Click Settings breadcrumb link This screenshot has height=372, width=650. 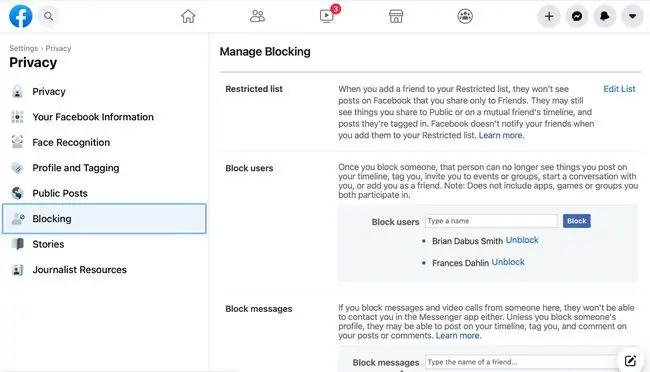(x=24, y=48)
